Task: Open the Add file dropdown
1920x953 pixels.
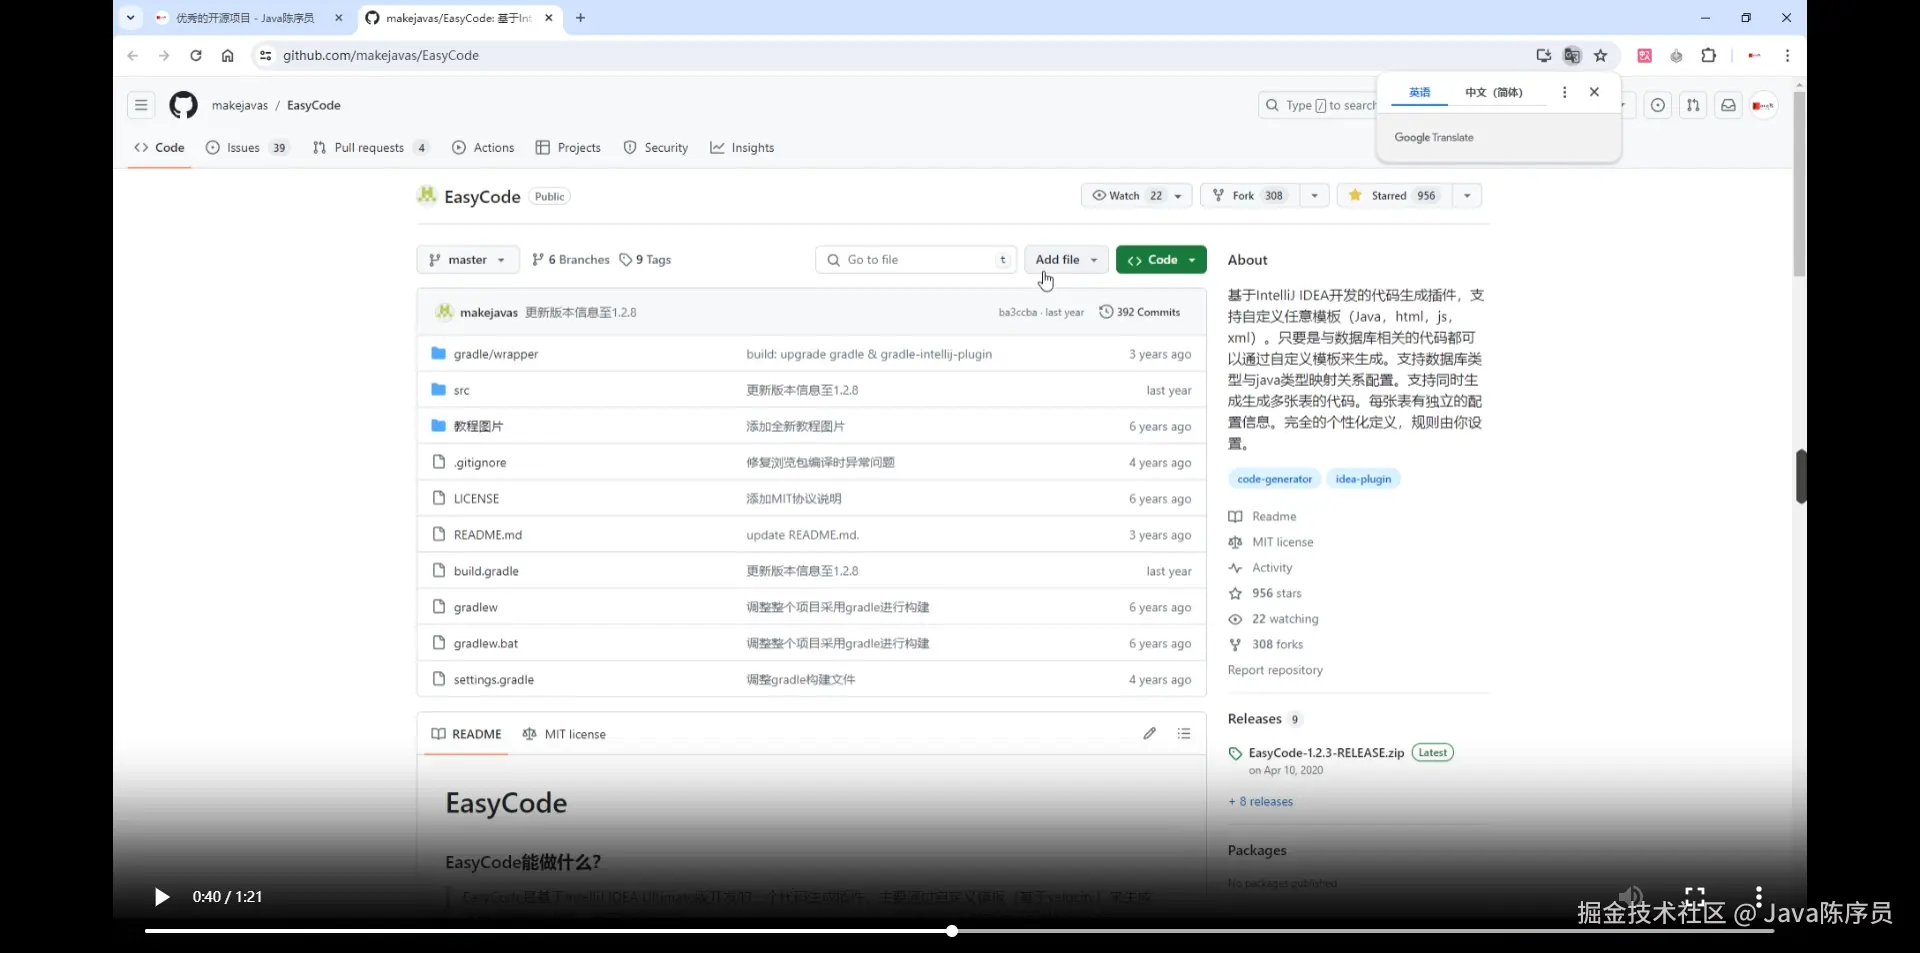Action: [x=1066, y=260]
